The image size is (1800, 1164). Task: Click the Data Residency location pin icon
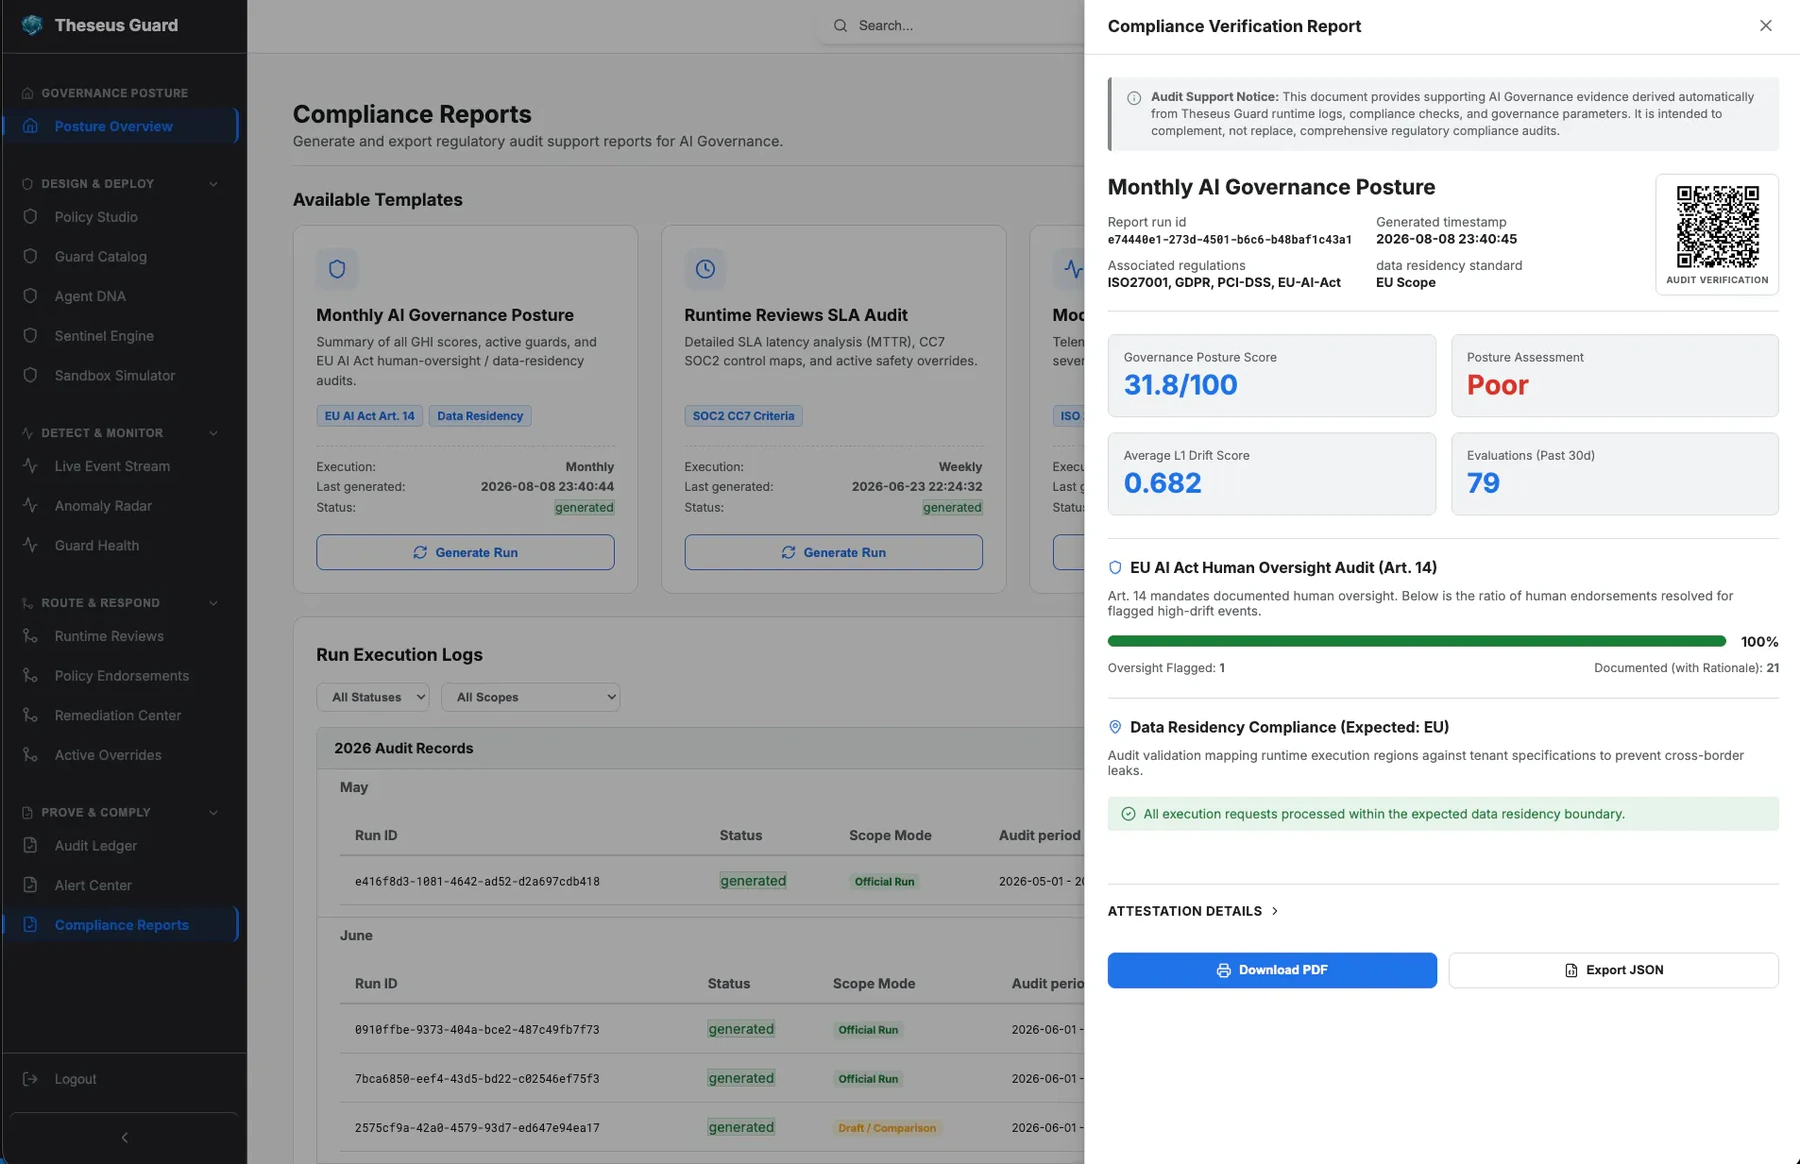pyautogui.click(x=1115, y=727)
